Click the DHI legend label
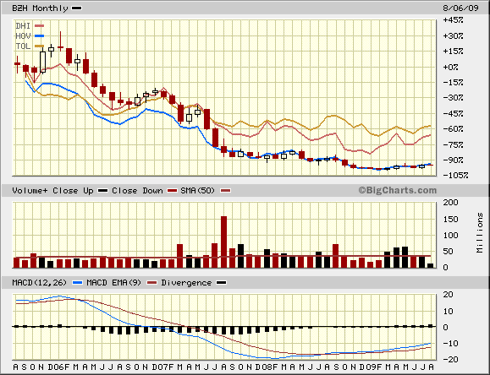The height and width of the screenshot is (375, 490). coord(23,26)
